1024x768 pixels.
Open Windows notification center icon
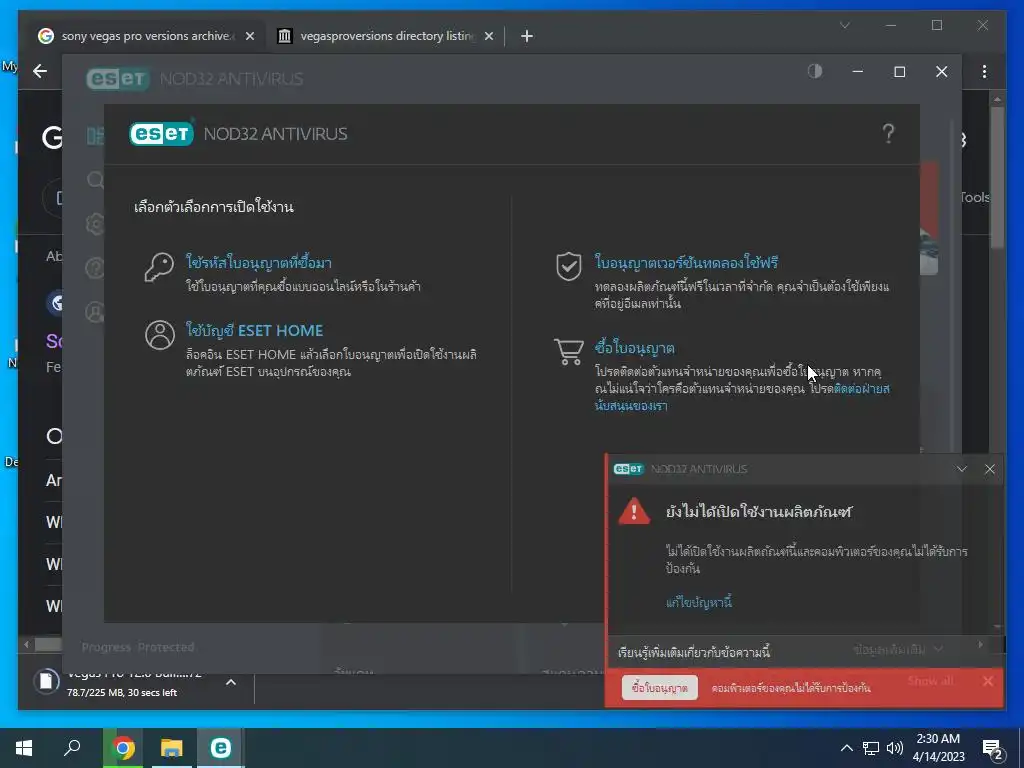pyautogui.click(x=993, y=749)
